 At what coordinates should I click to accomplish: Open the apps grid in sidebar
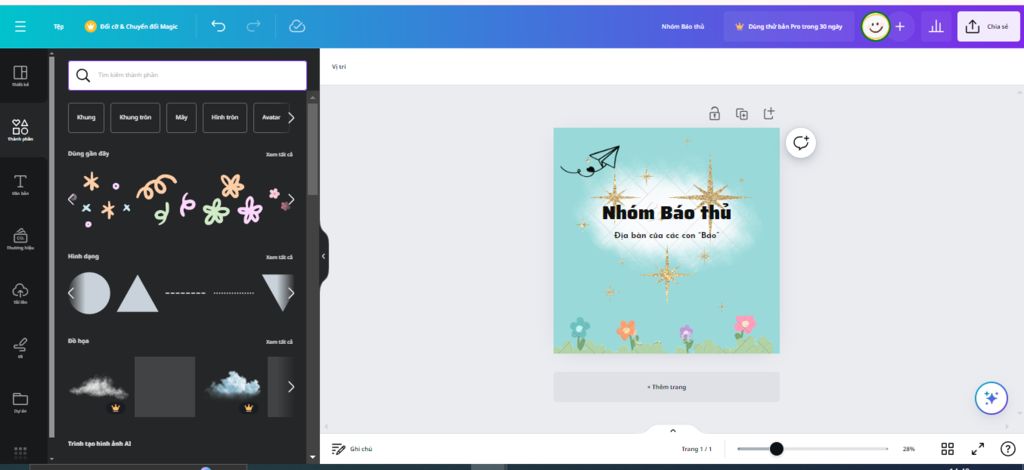(x=20, y=452)
